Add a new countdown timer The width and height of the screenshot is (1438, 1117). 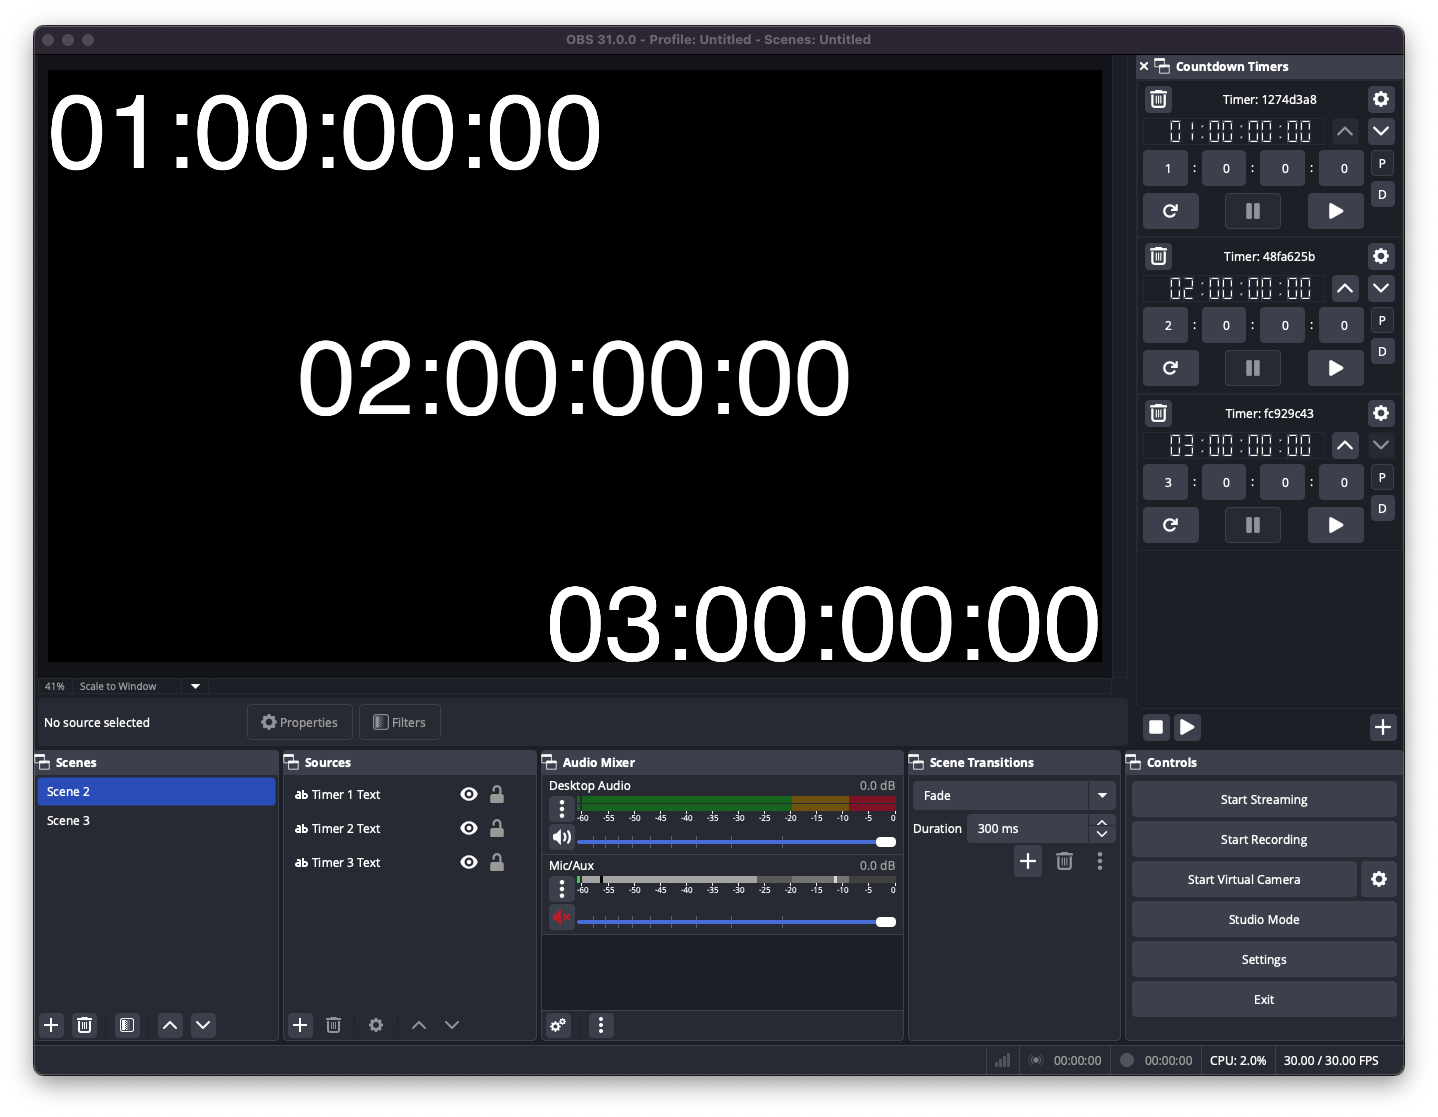click(x=1383, y=727)
